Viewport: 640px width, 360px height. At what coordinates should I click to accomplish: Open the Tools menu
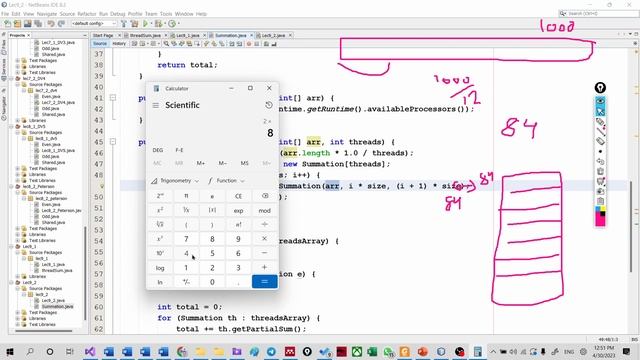tap(166, 14)
